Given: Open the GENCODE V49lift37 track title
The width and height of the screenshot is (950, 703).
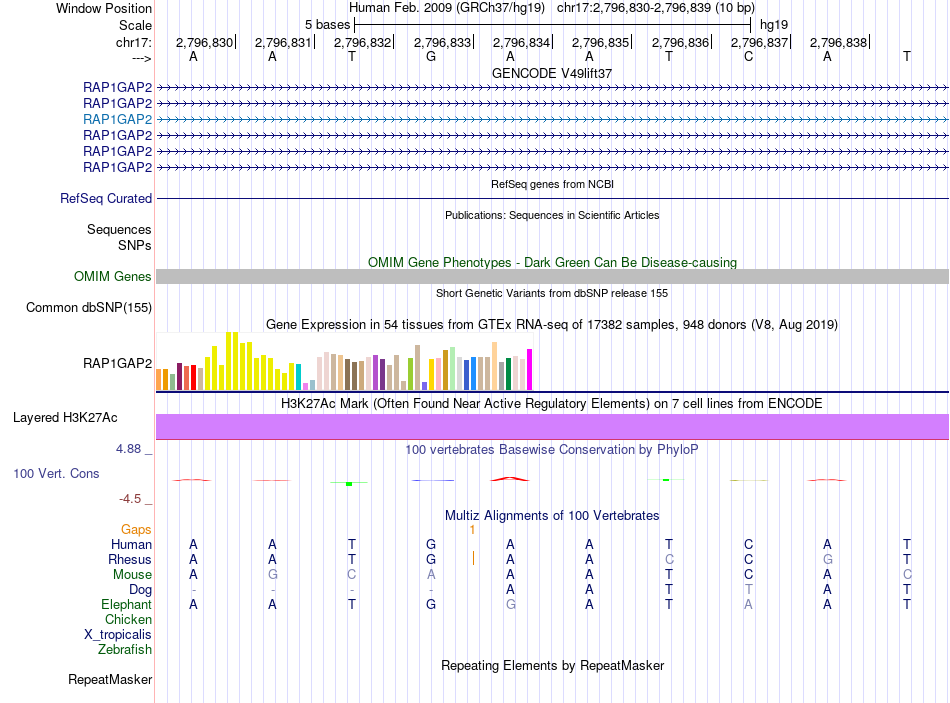Looking at the screenshot, I should coord(552,73).
